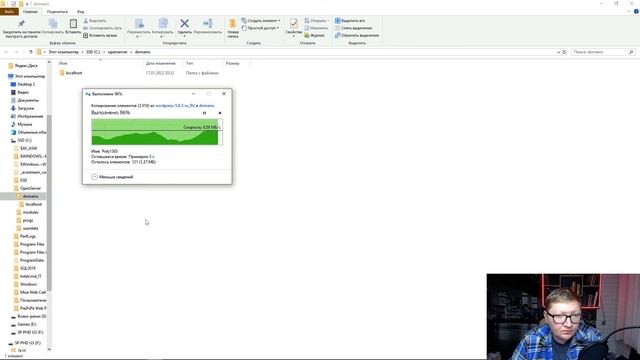Image resolution: width=640 pixels, height=360 pixels.
Task: Select the SQL2019 folder in tree
Action: 24,268
